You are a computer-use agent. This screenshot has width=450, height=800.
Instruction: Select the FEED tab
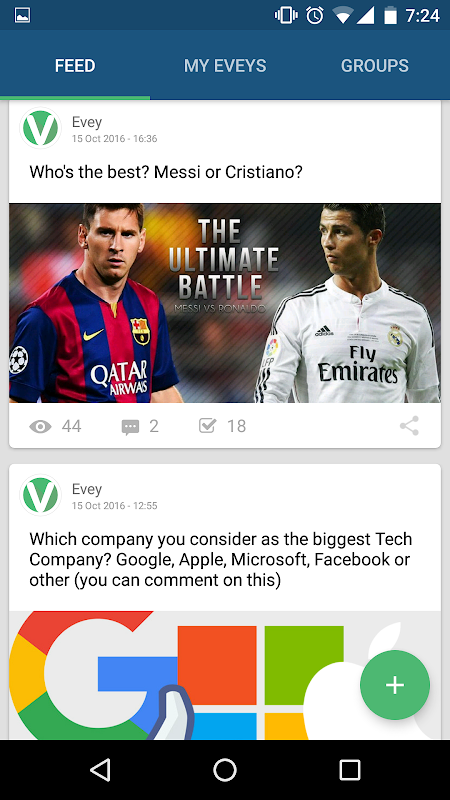(75, 65)
